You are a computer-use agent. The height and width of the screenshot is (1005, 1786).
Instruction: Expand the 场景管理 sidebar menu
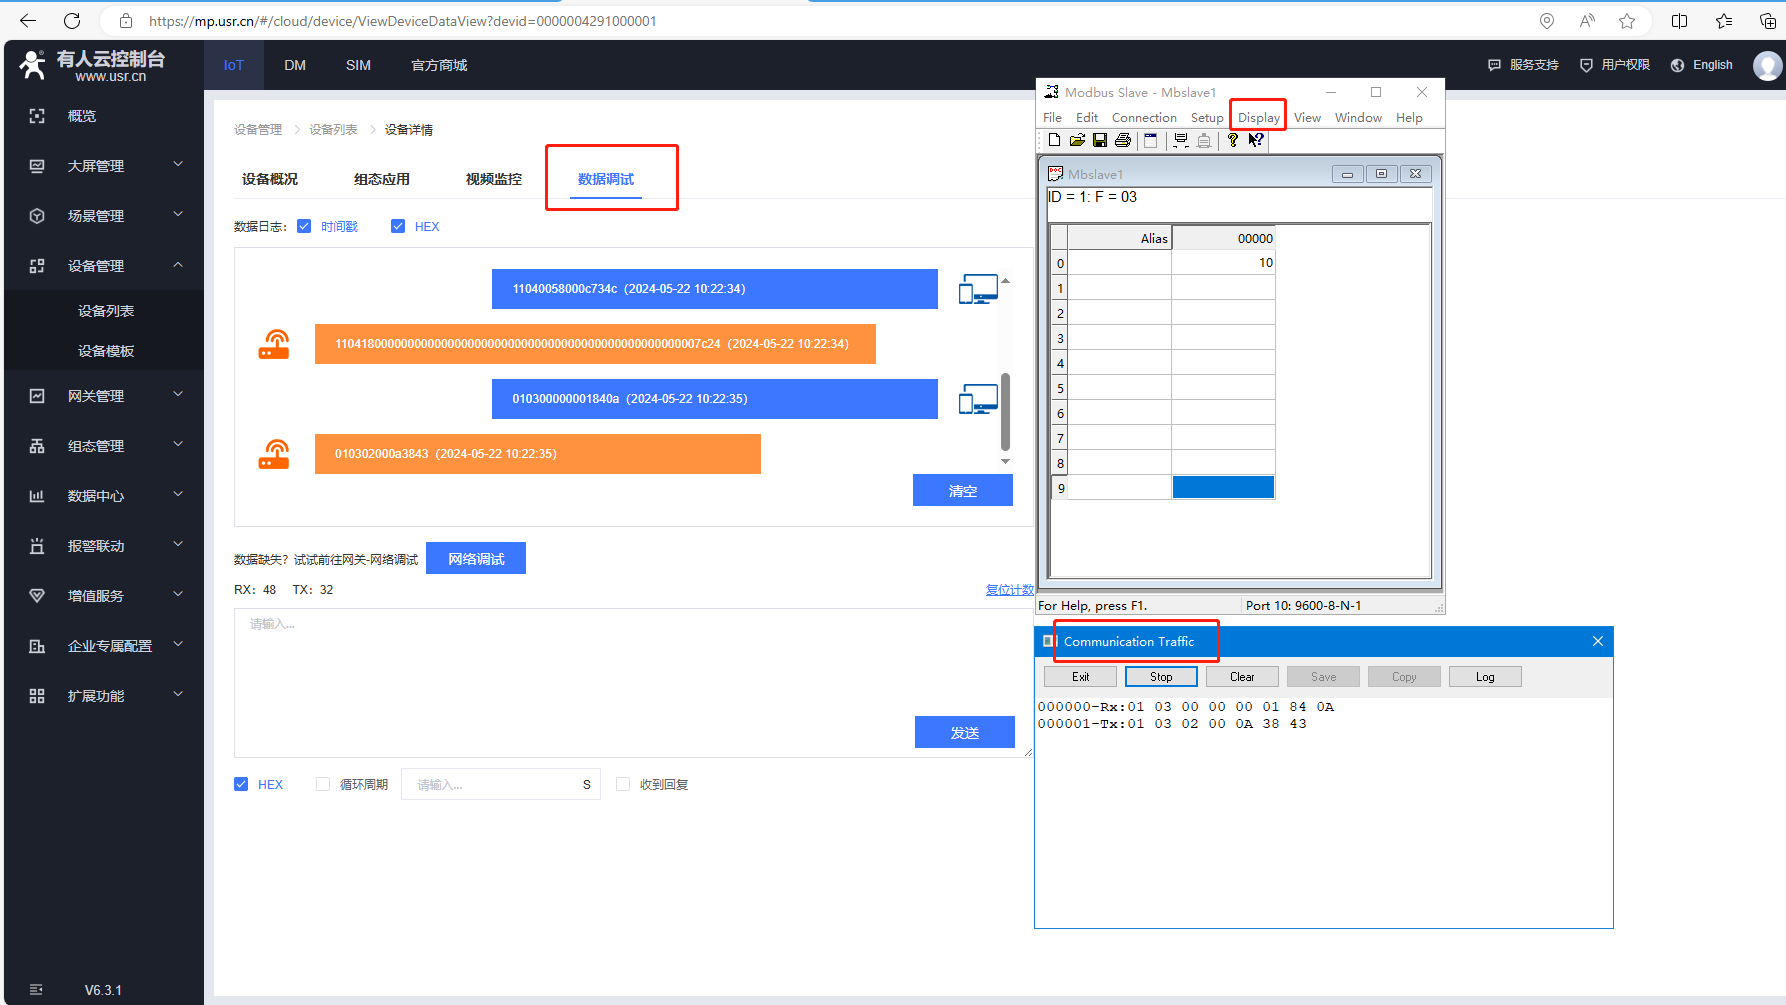click(x=104, y=216)
